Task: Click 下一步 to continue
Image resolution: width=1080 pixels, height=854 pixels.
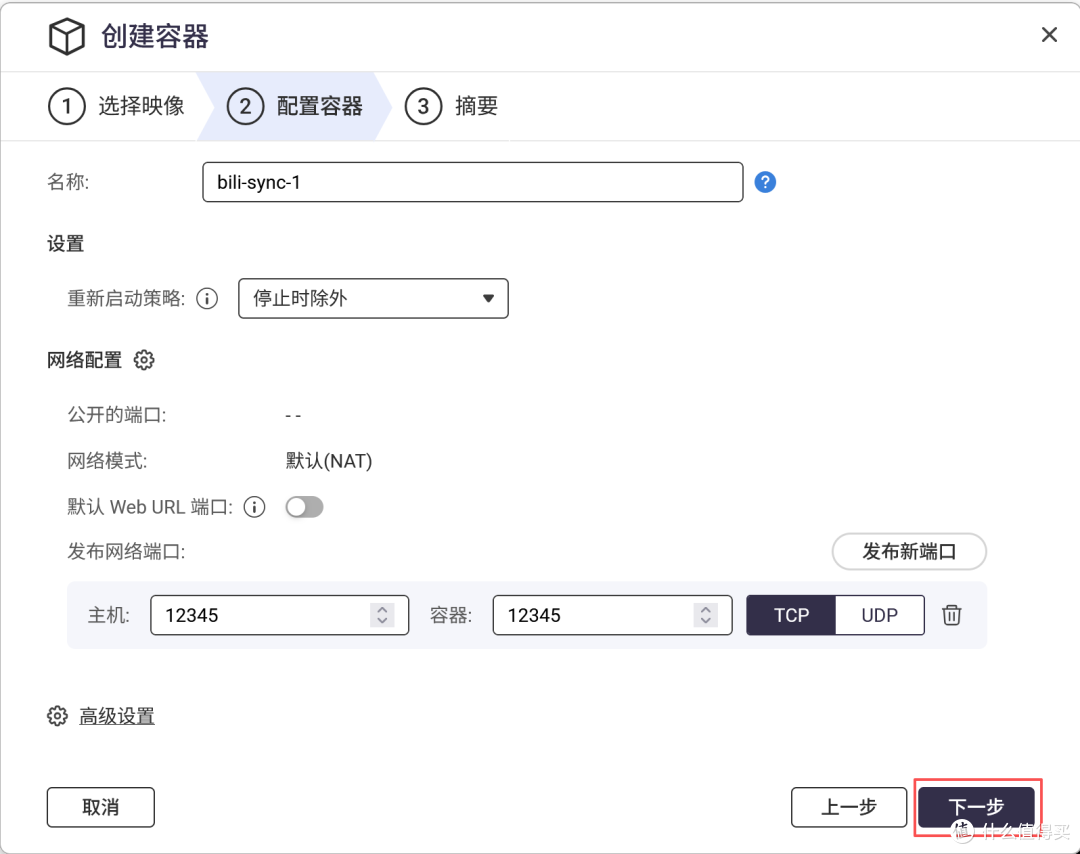Action: pyautogui.click(x=976, y=807)
